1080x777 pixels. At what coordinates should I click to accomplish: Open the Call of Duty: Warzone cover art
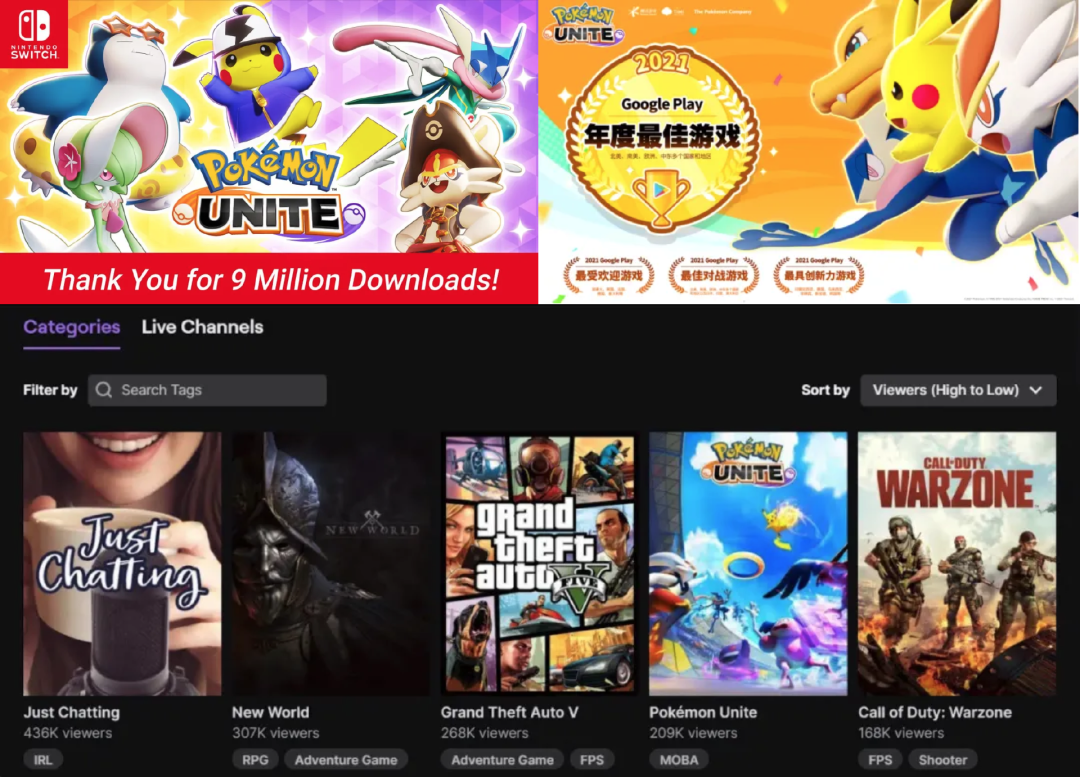(x=957, y=563)
